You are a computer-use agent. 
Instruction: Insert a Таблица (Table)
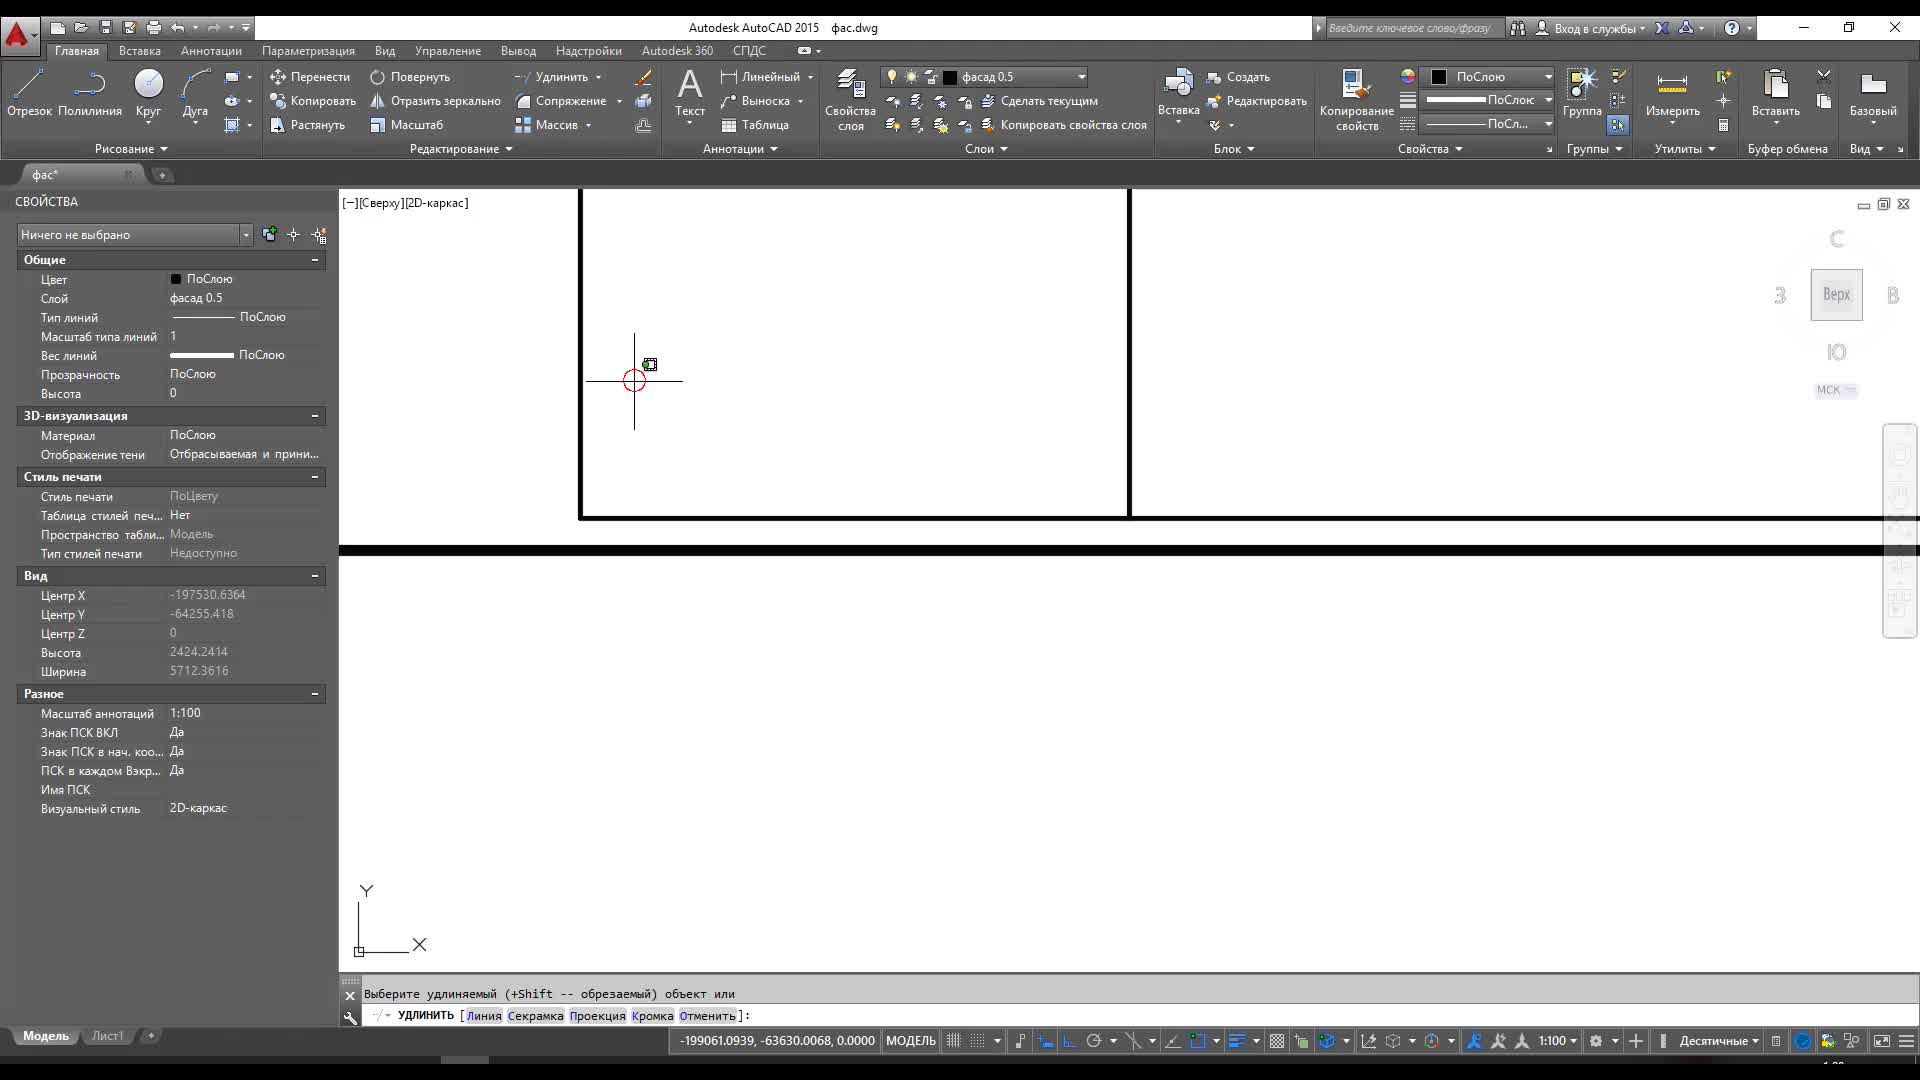755,125
